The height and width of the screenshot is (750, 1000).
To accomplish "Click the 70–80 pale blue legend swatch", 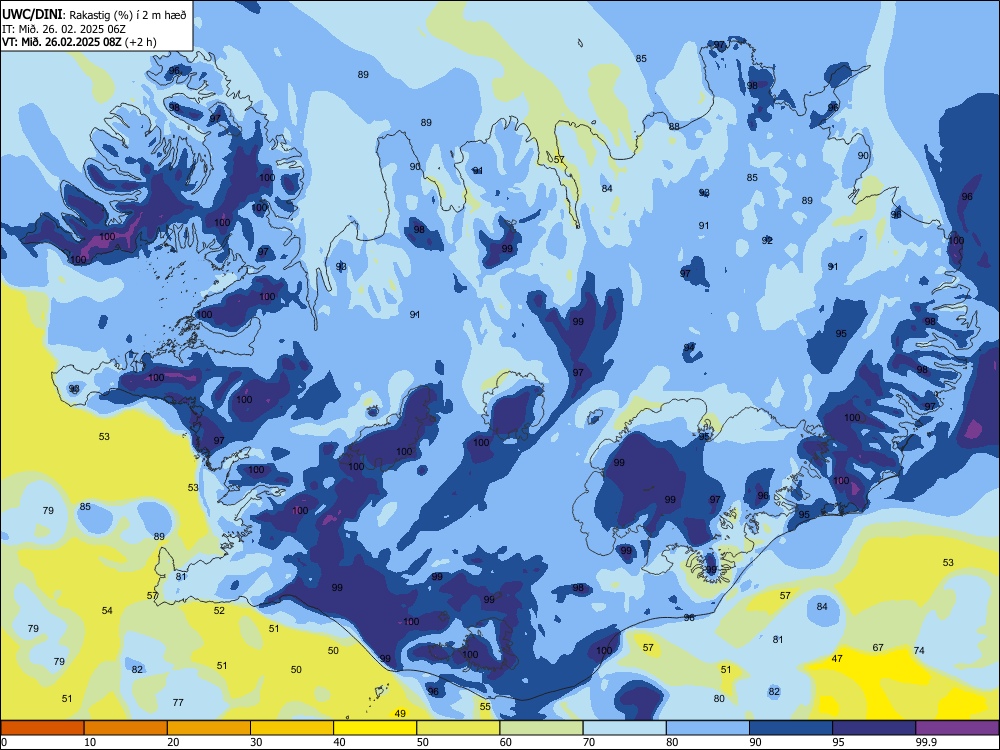I will 624,728.
